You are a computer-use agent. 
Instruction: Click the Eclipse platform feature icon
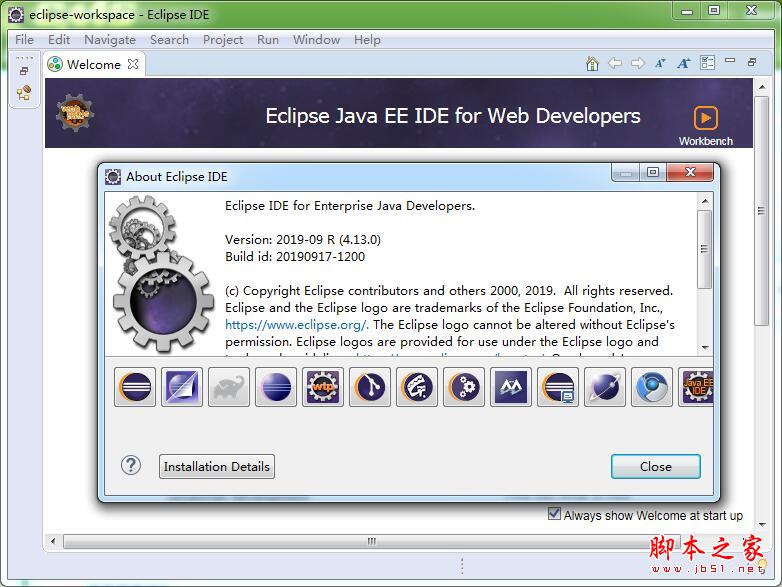pyautogui.click(x=135, y=387)
